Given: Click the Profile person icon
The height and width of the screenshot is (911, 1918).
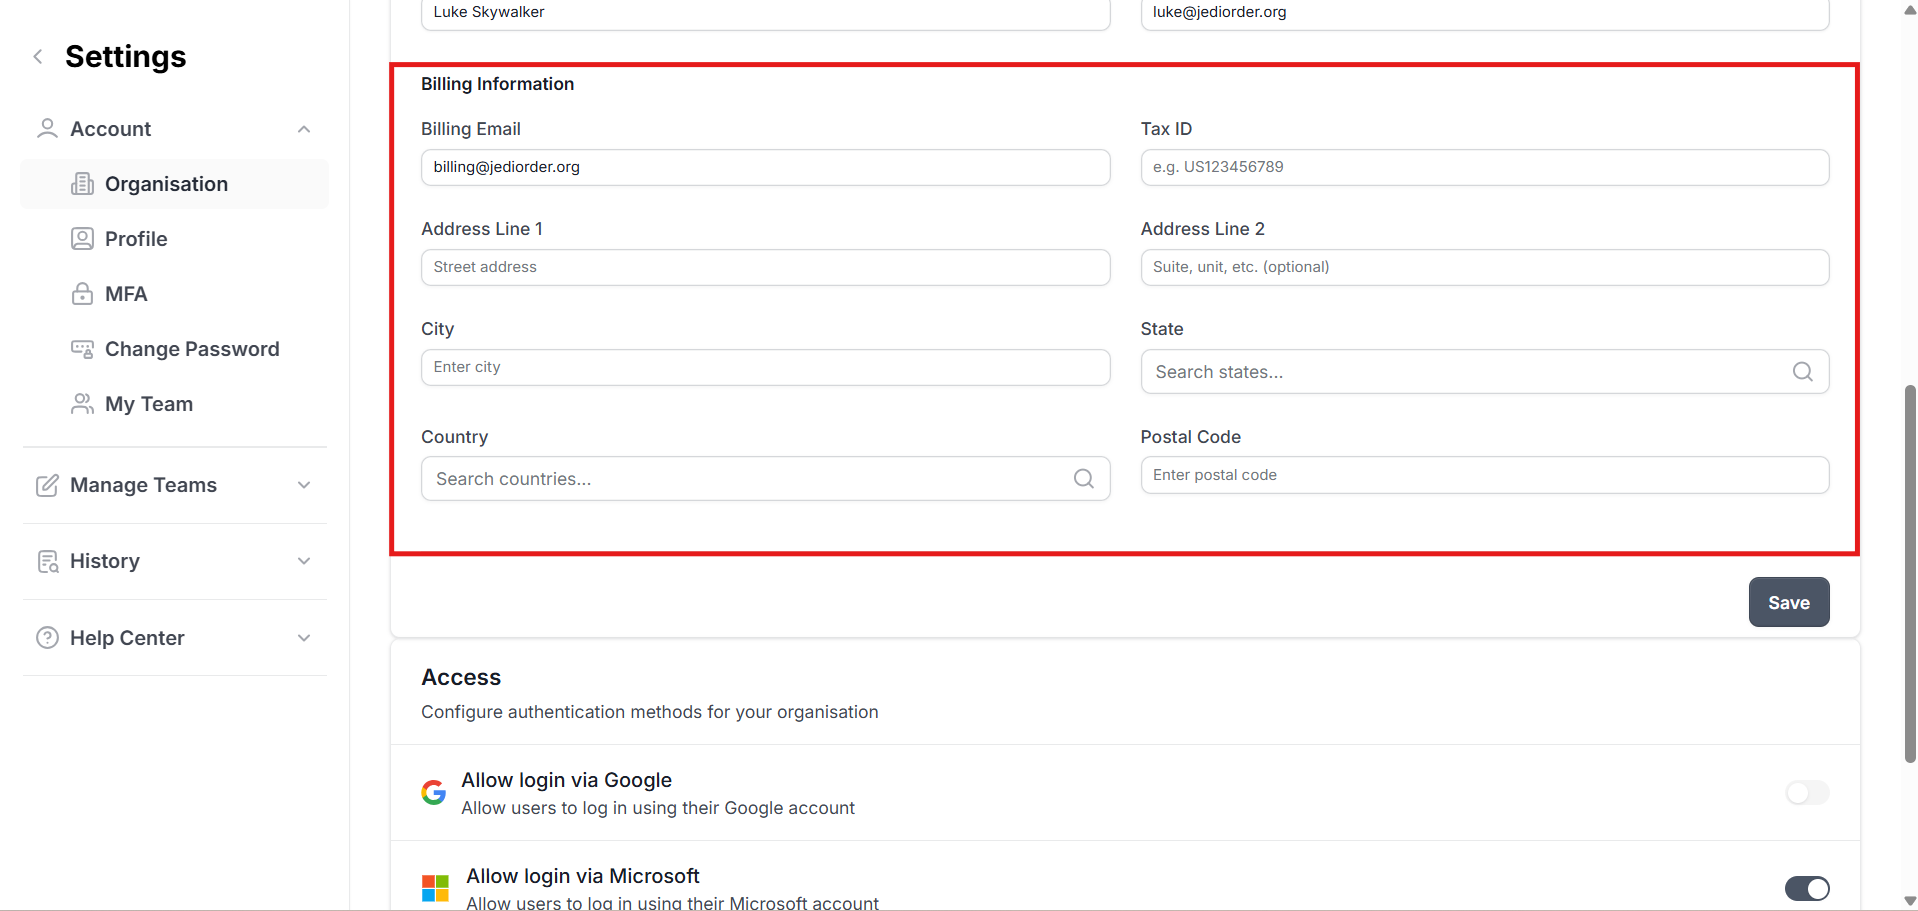Looking at the screenshot, I should point(82,239).
